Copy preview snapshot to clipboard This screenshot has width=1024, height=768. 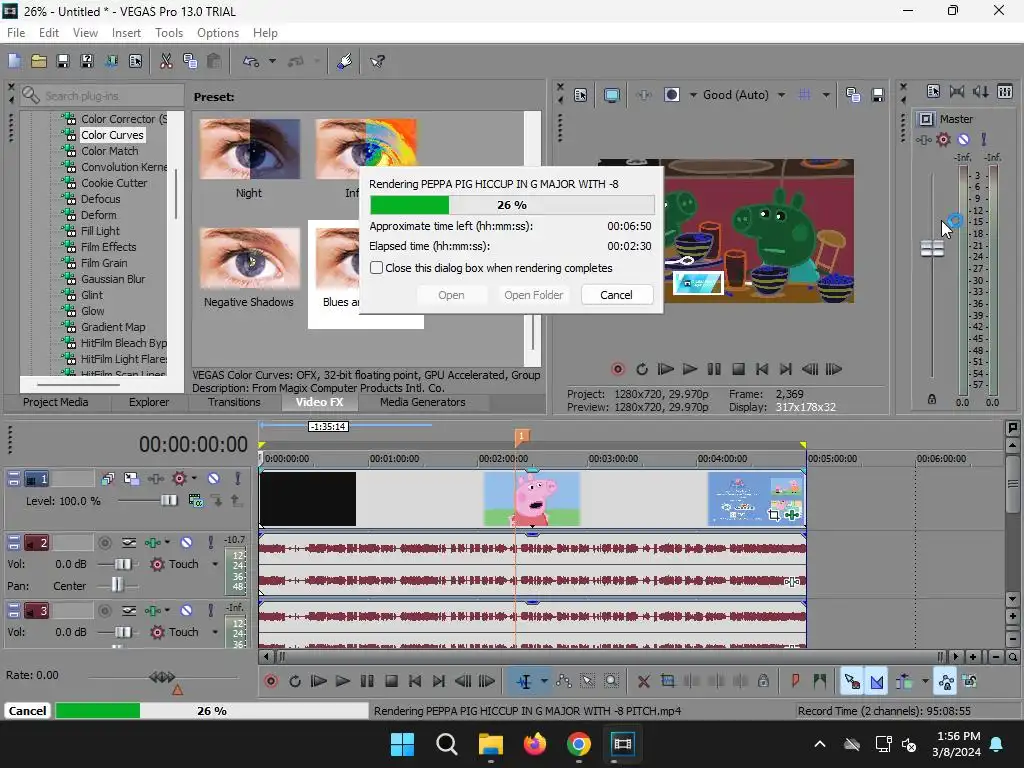click(x=852, y=95)
